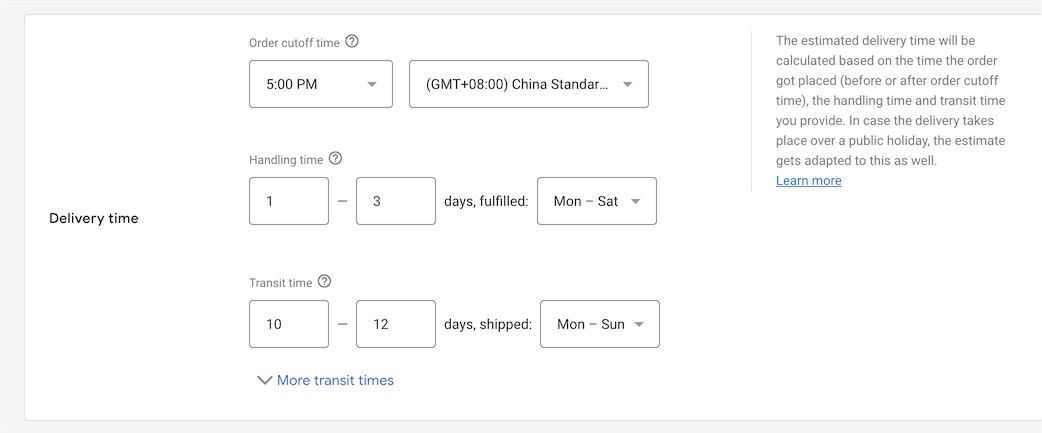
Task: Click the chevron icon beside More transit times
Action: 265,380
